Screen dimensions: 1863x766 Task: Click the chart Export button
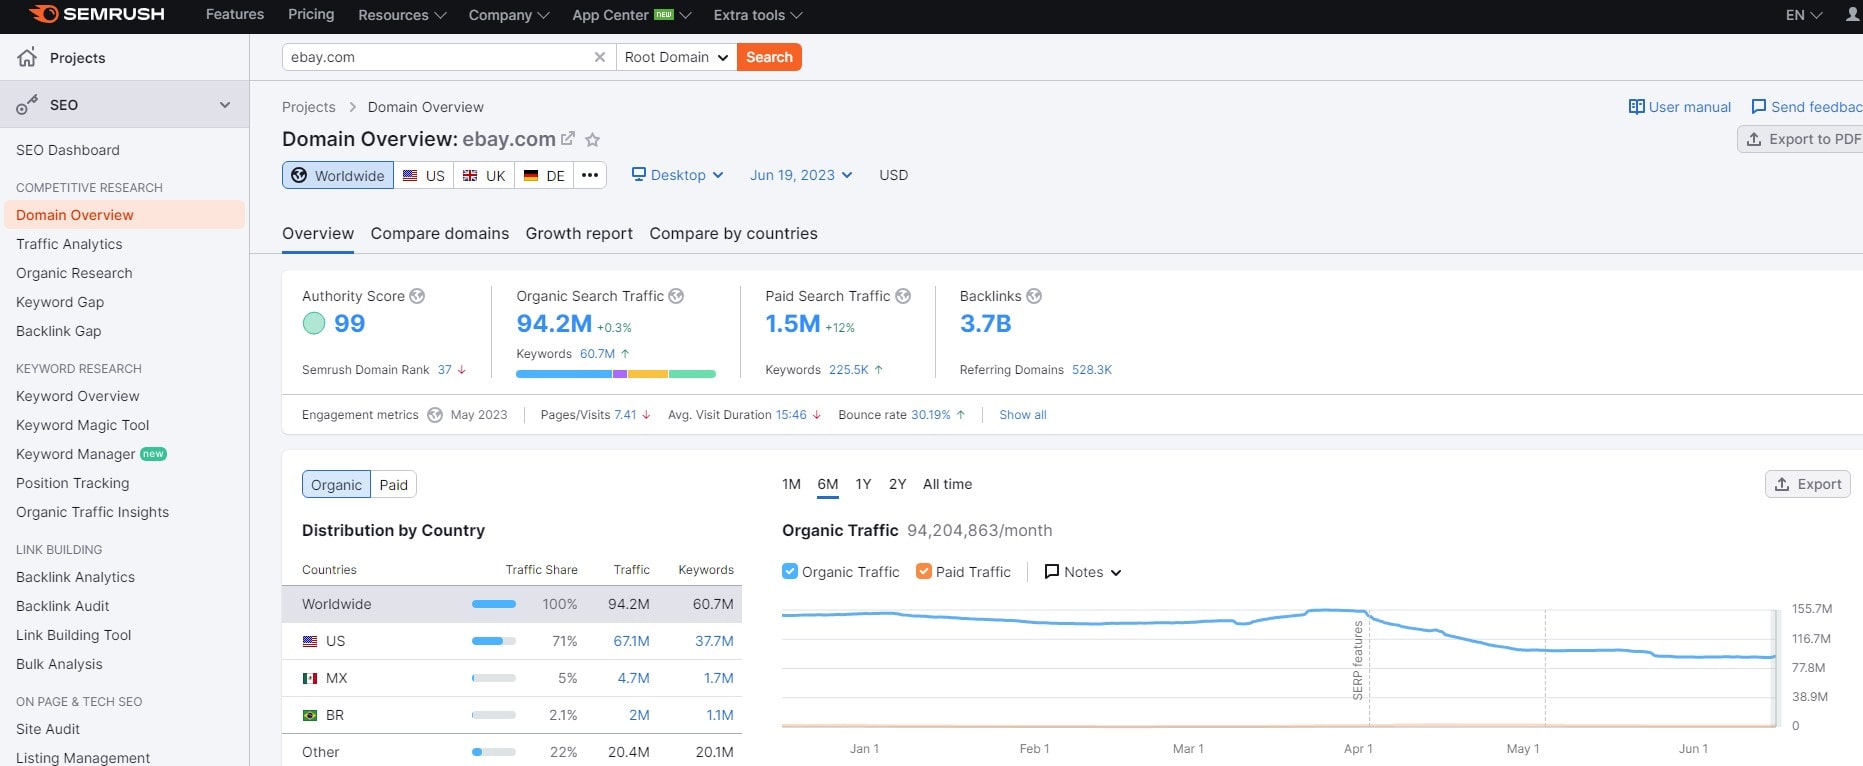(x=1808, y=484)
